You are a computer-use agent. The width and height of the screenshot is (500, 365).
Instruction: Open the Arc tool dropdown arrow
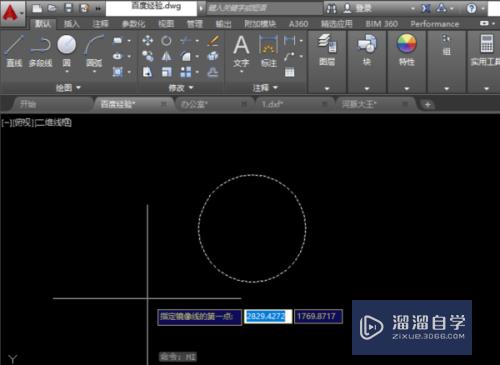94,72
